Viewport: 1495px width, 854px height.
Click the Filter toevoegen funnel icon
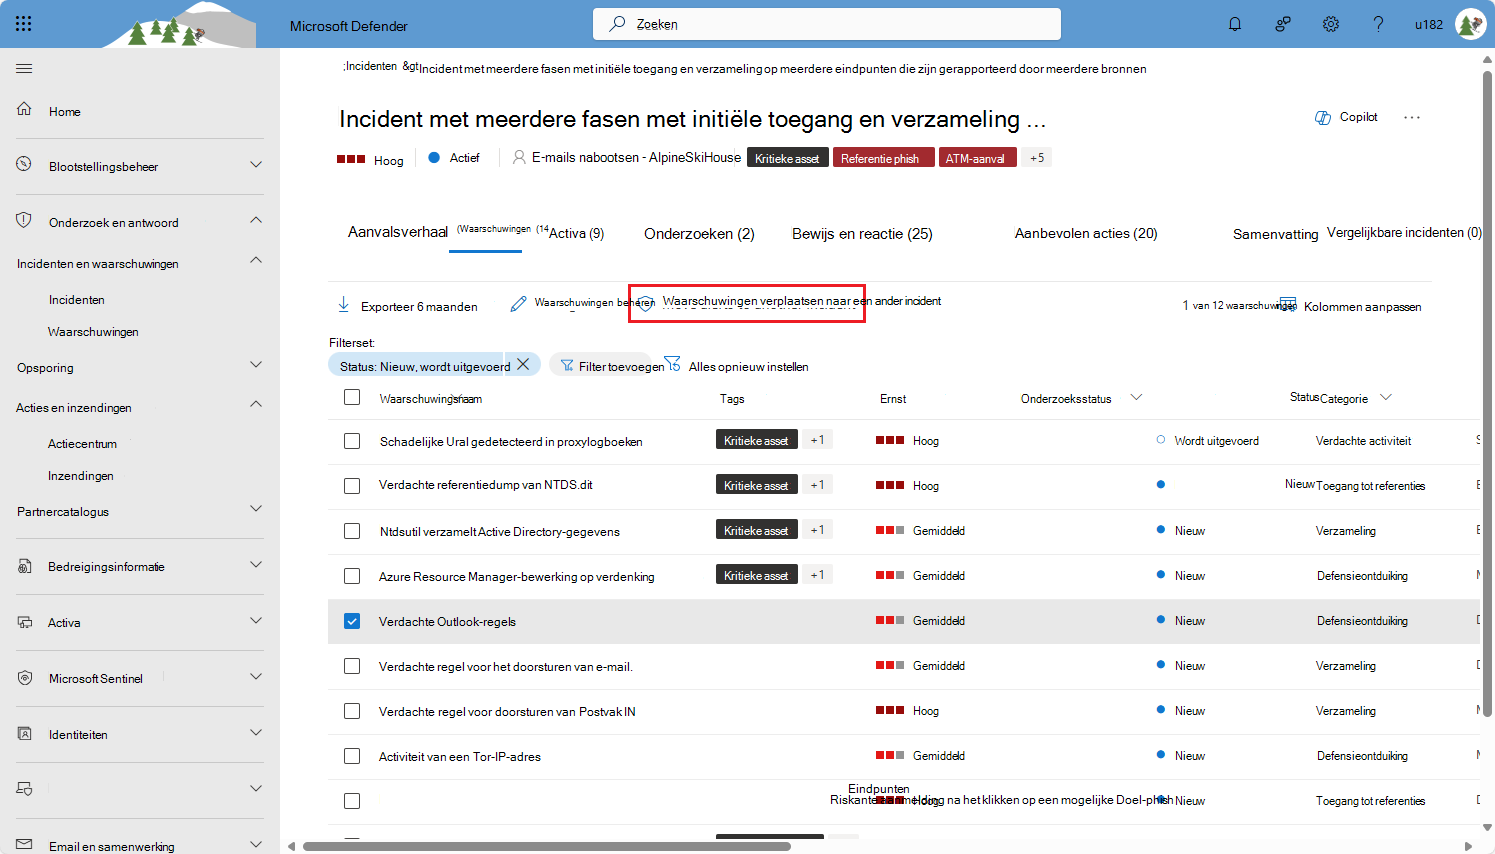[567, 366]
